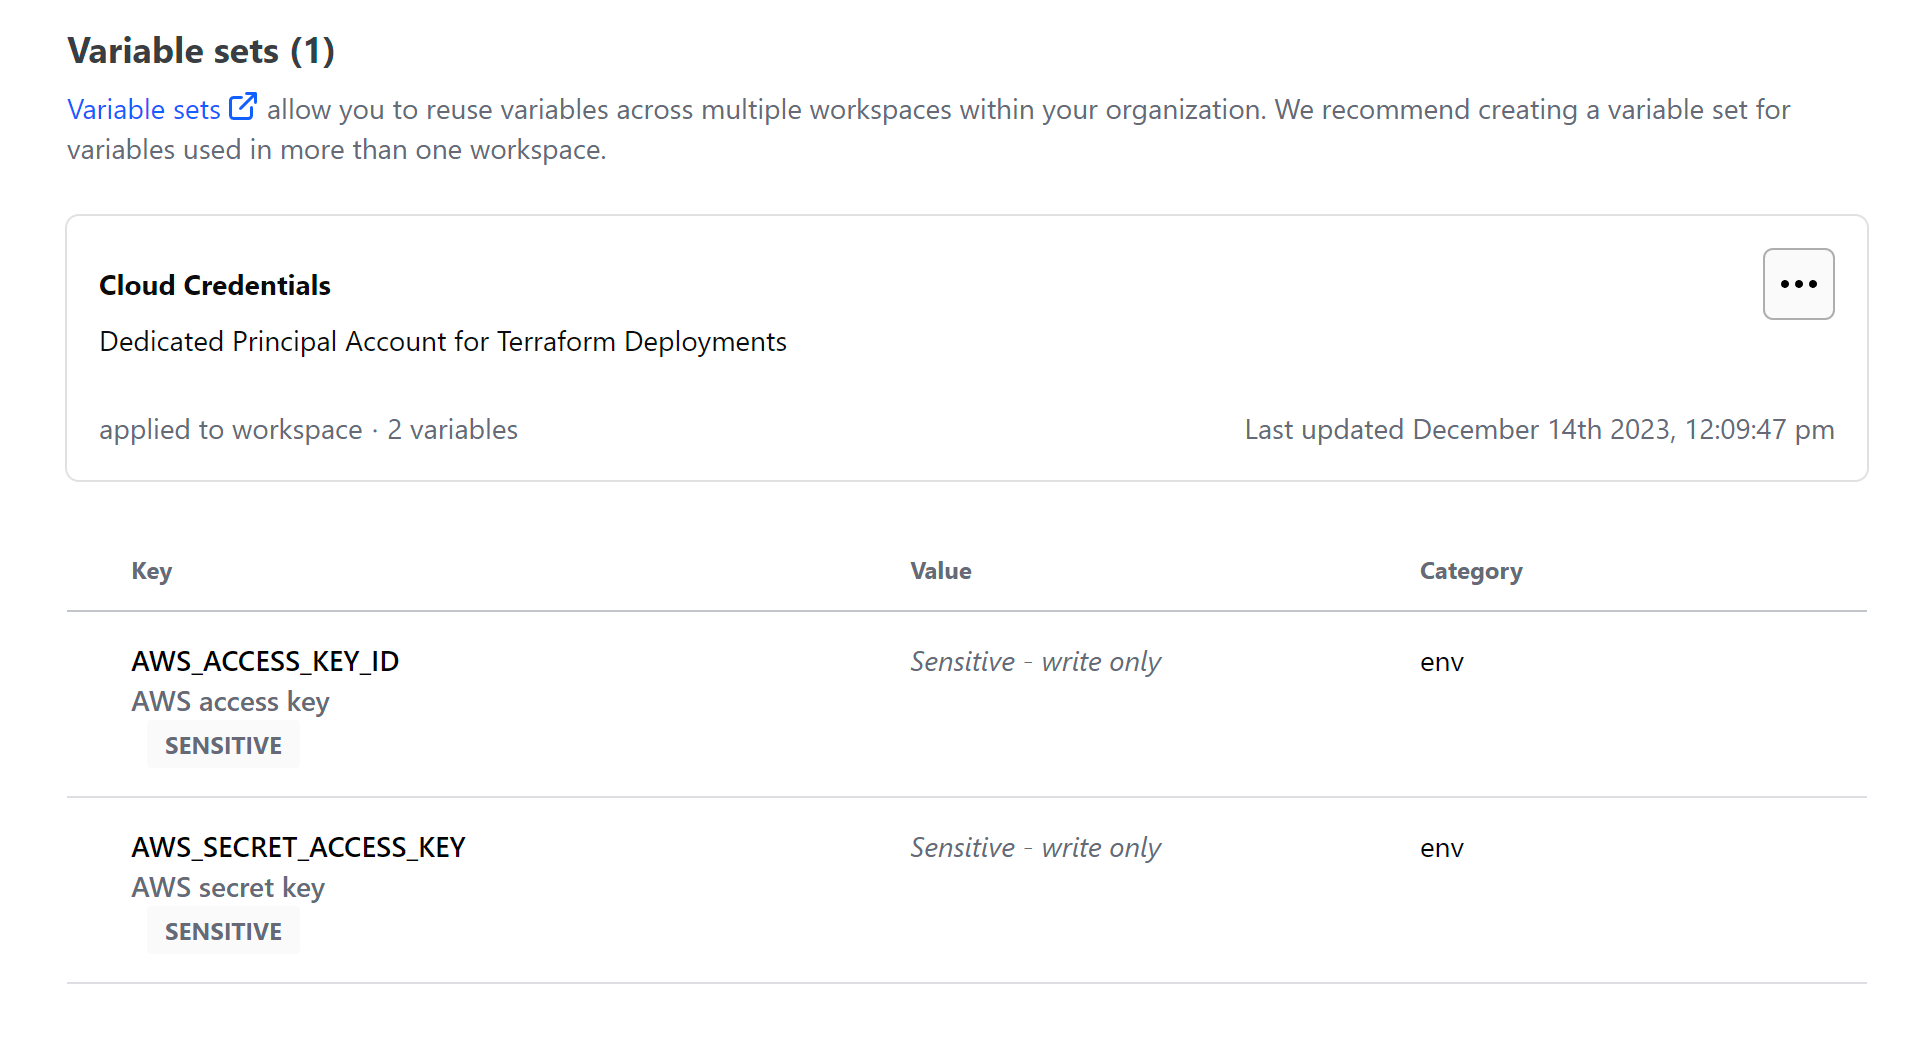Click the env category of AWS_ACCESS_KEY_ID
1906x1051 pixels.
pyautogui.click(x=1441, y=662)
